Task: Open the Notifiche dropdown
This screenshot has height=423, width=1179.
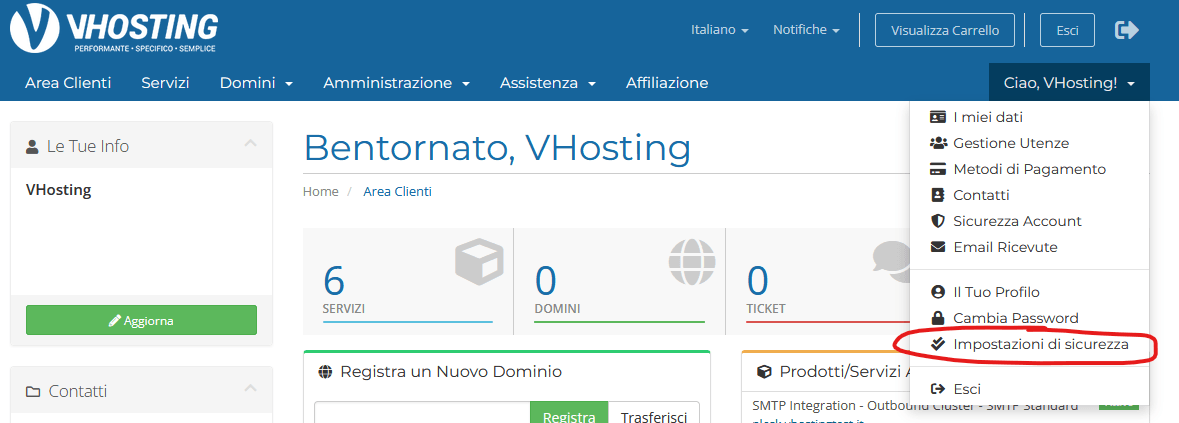Action: [806, 30]
